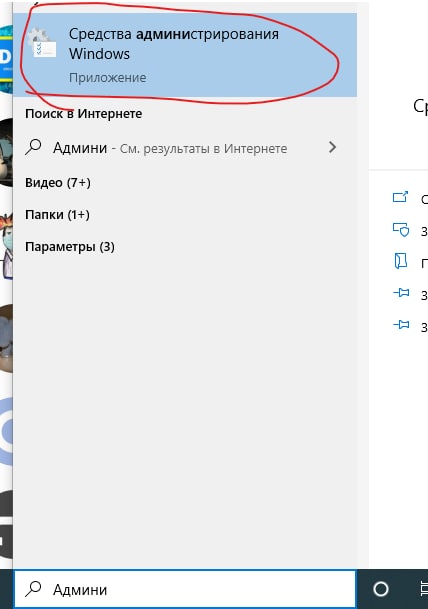
Task: Click magnifier icon beside Админи web result
Action: click(x=33, y=147)
